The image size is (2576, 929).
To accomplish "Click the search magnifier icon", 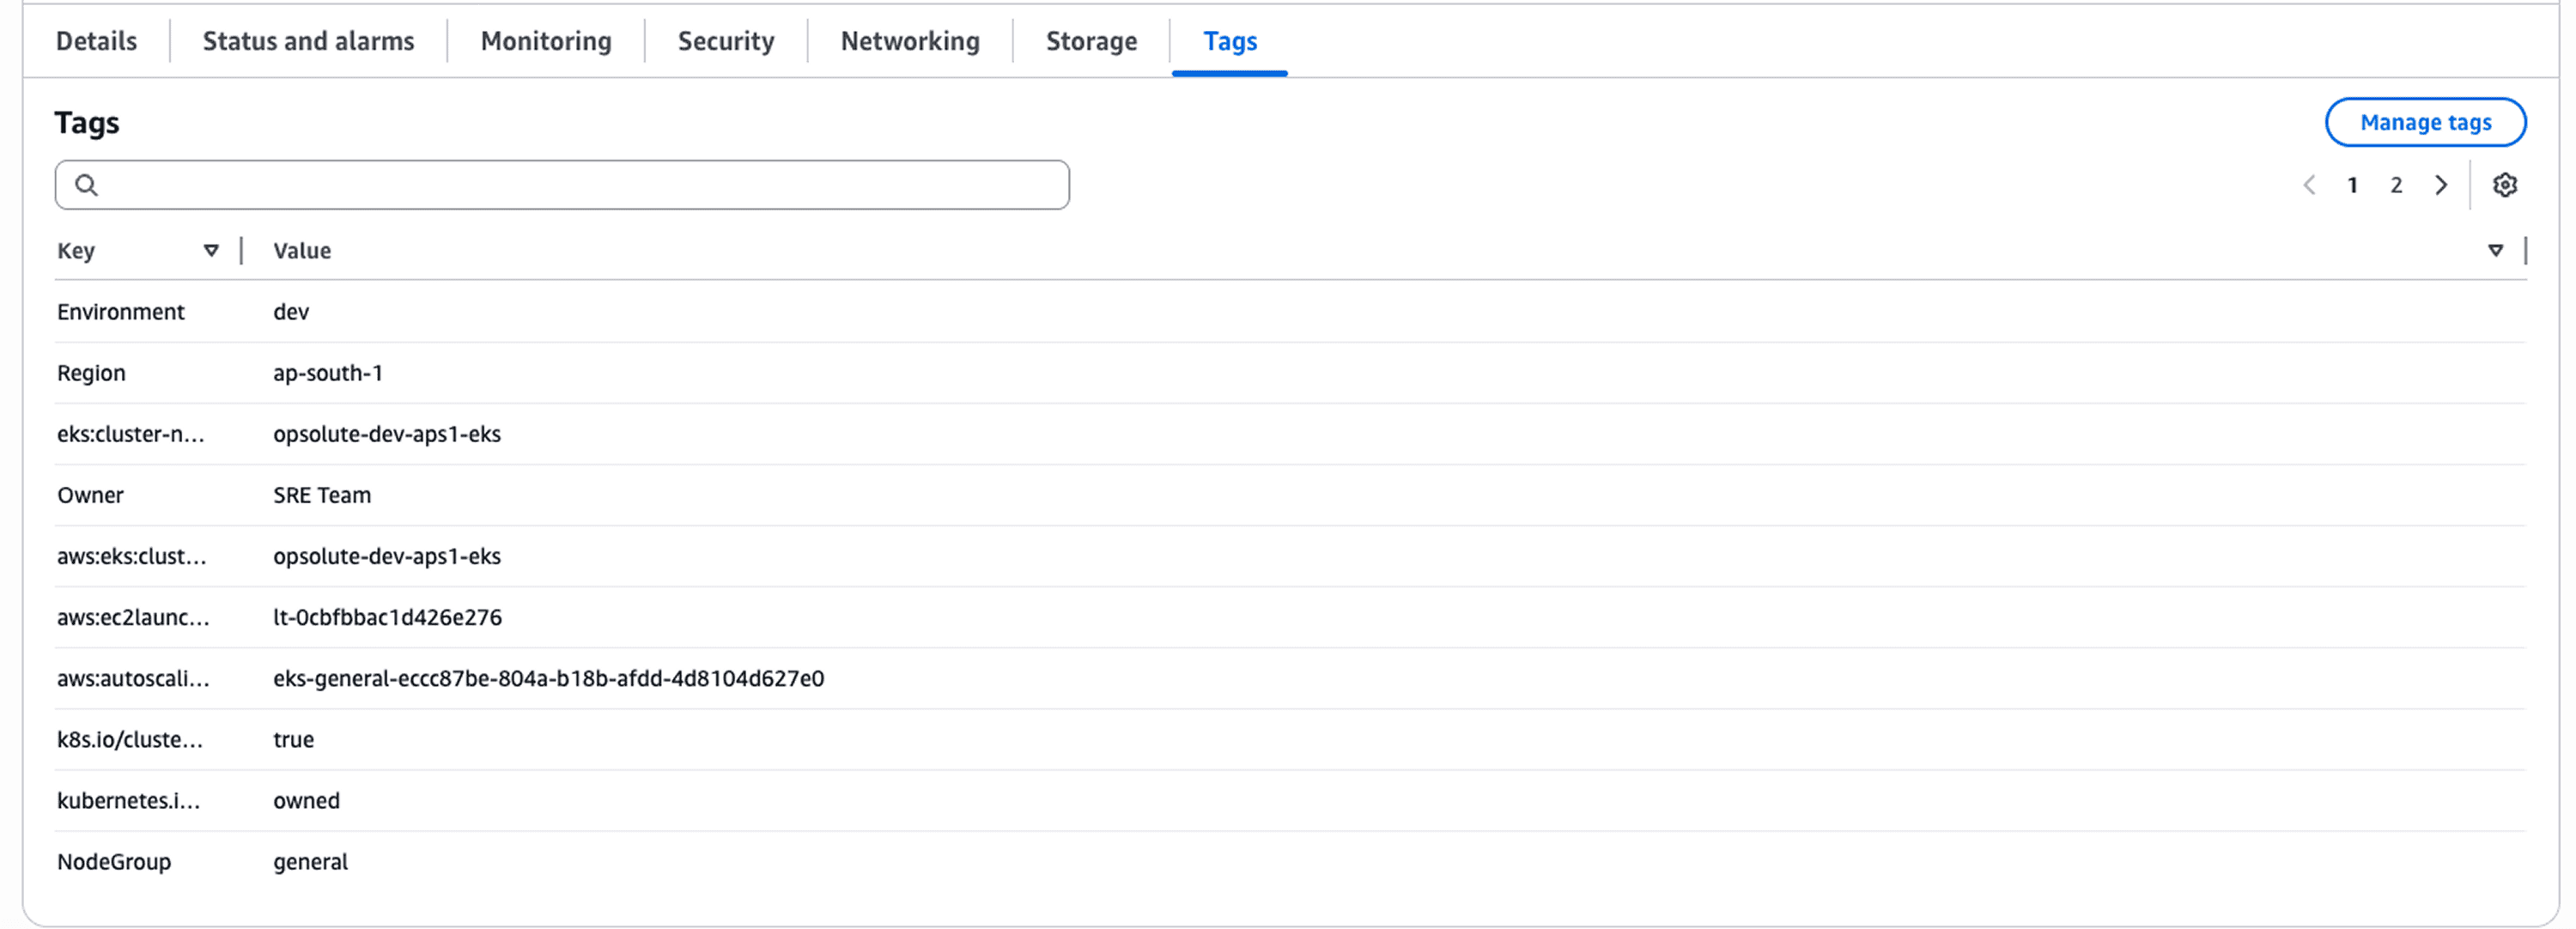I will coord(87,185).
